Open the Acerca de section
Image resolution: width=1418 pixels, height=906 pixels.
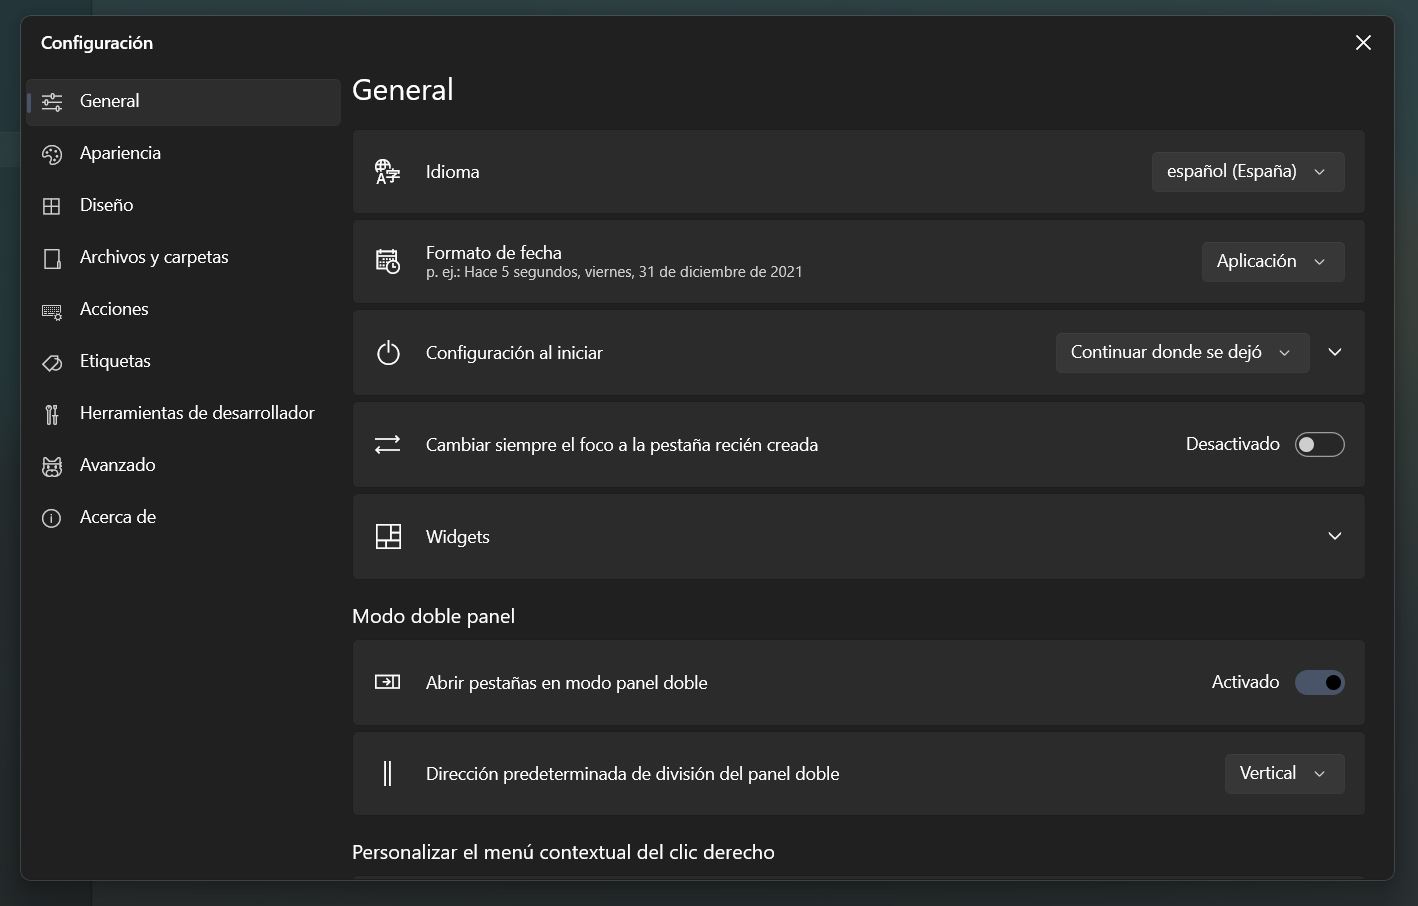pos(117,517)
